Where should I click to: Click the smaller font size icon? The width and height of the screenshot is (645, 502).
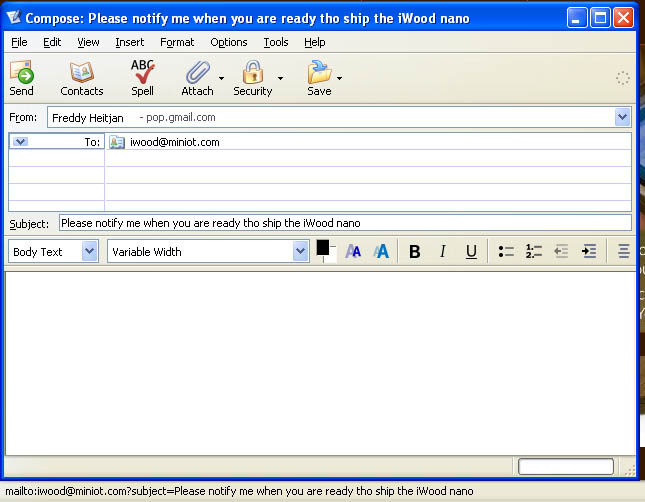(353, 251)
